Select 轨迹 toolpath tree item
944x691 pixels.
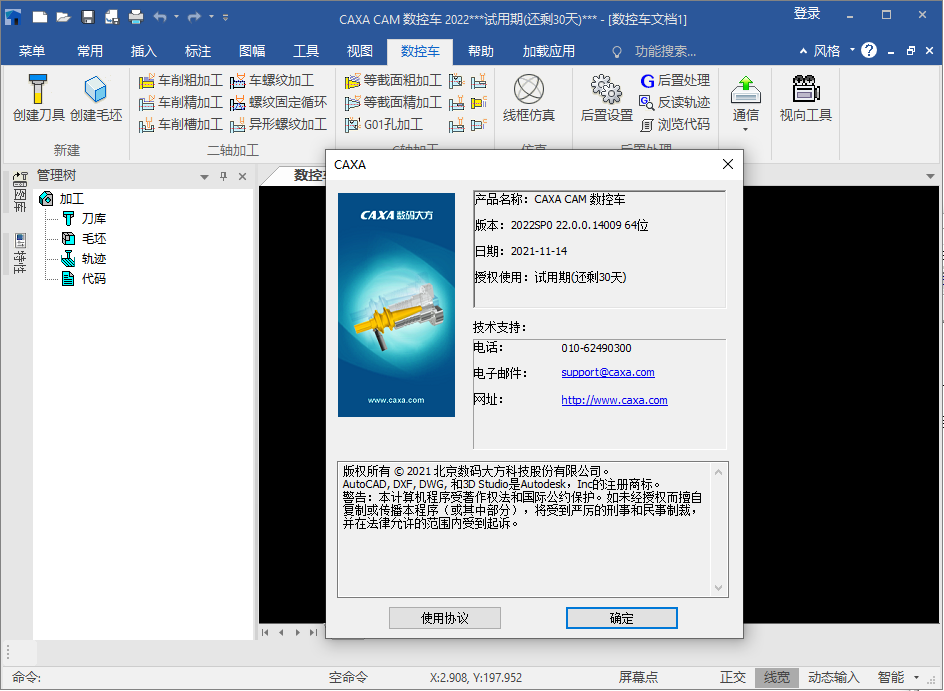click(x=85, y=259)
